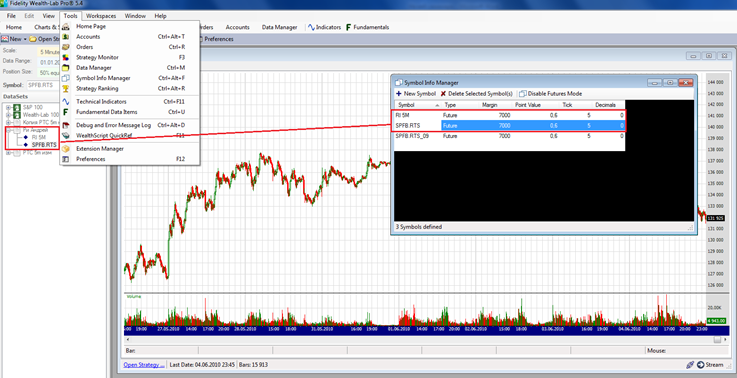The image size is (737, 378).
Task: Click the New Symbol plus icon
Action: click(x=399, y=94)
